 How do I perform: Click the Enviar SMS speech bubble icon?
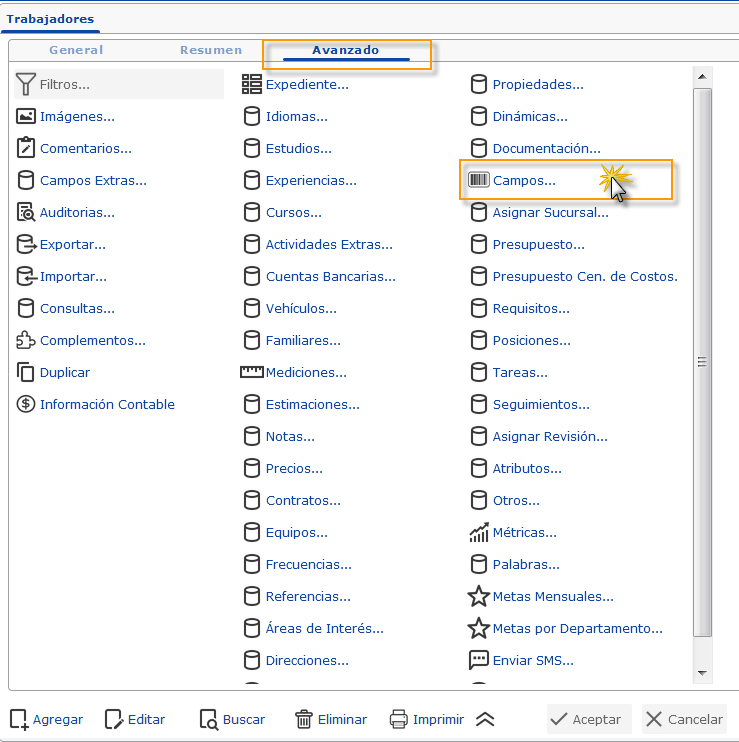[x=479, y=661]
